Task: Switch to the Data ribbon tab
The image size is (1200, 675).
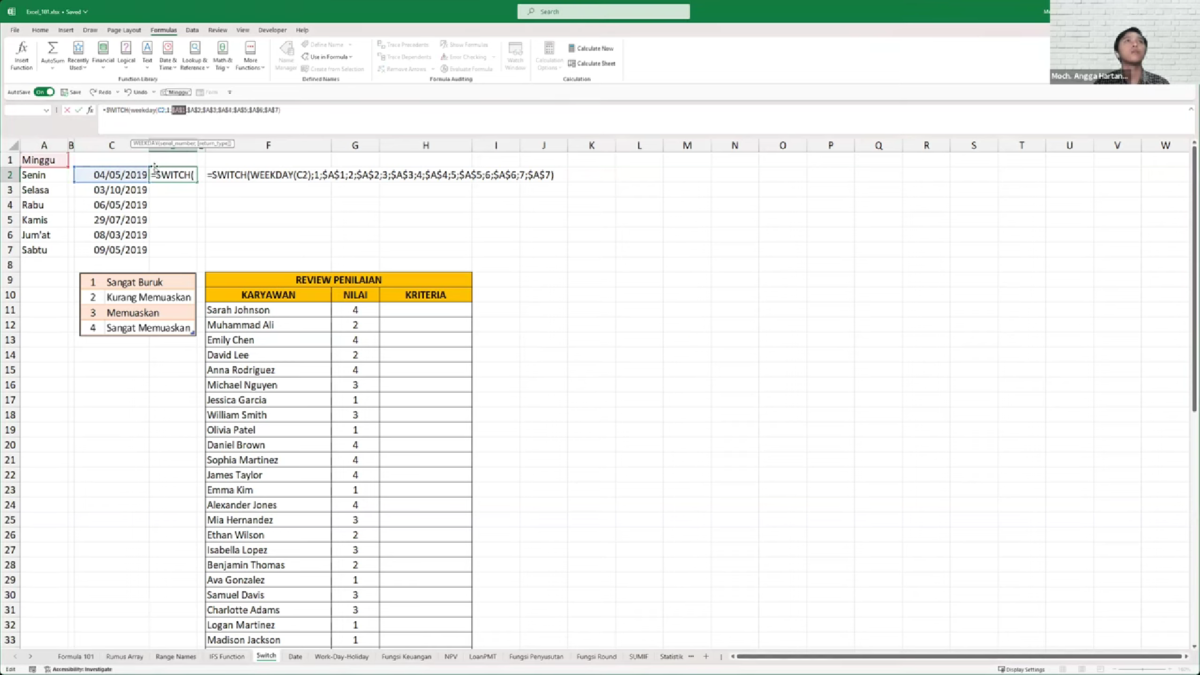Action: 192,30
